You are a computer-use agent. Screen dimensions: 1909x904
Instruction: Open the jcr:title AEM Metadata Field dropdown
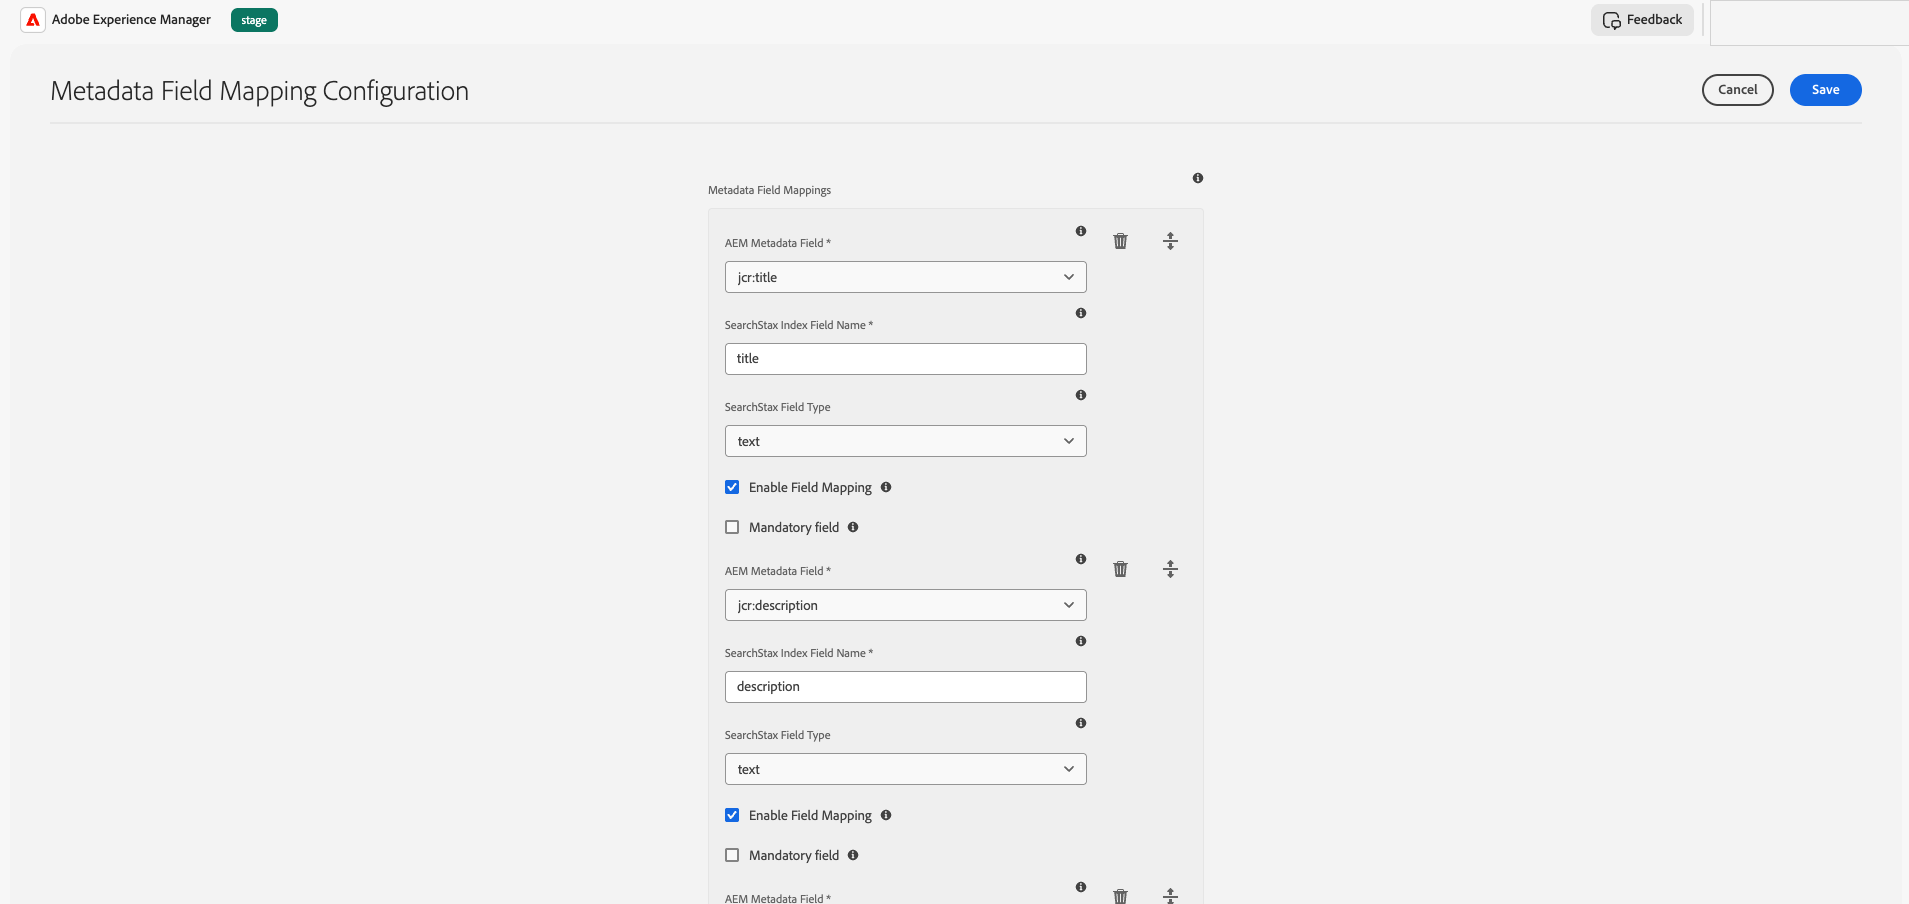point(905,277)
